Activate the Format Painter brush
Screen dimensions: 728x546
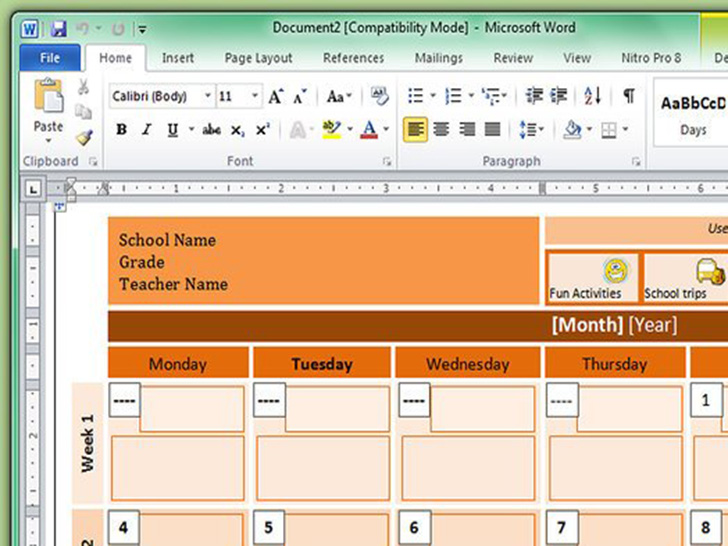[84, 137]
